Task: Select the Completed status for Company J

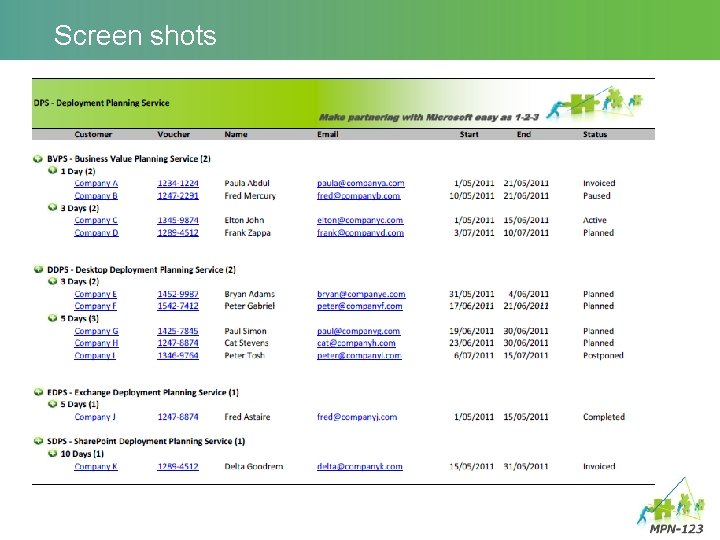Action: tap(604, 417)
